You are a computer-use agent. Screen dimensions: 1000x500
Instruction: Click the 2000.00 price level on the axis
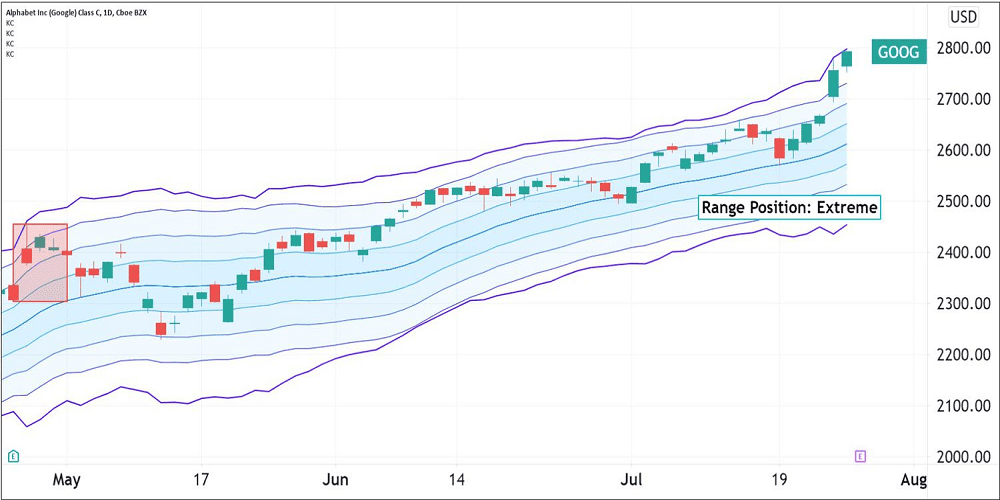coord(966,458)
